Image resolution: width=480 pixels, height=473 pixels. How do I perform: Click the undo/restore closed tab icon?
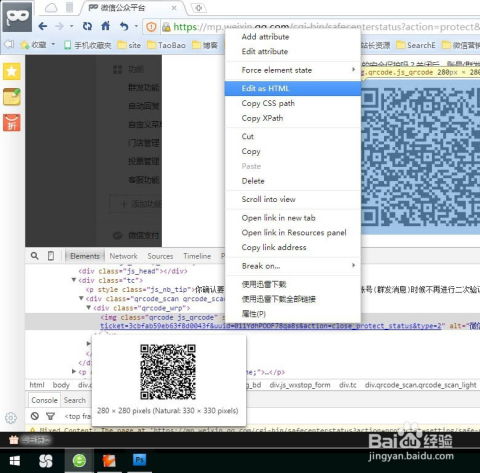point(124,26)
